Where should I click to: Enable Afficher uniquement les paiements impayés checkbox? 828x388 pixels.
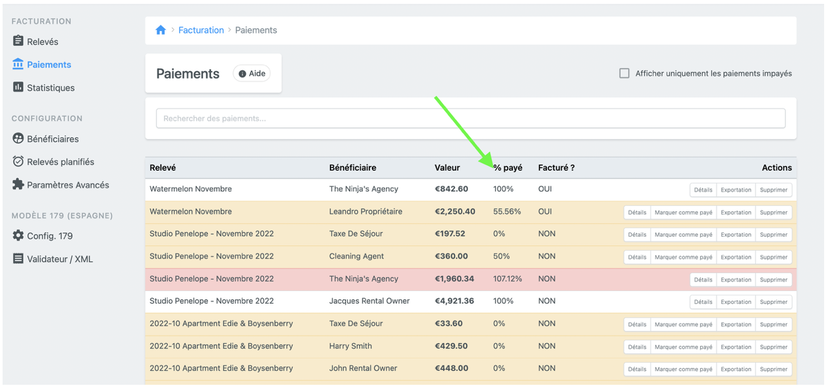(624, 73)
